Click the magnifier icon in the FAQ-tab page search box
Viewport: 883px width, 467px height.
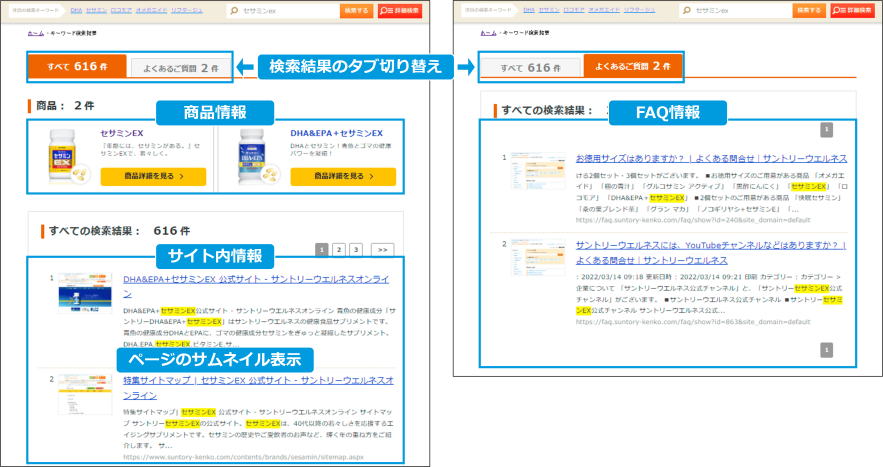(x=686, y=10)
